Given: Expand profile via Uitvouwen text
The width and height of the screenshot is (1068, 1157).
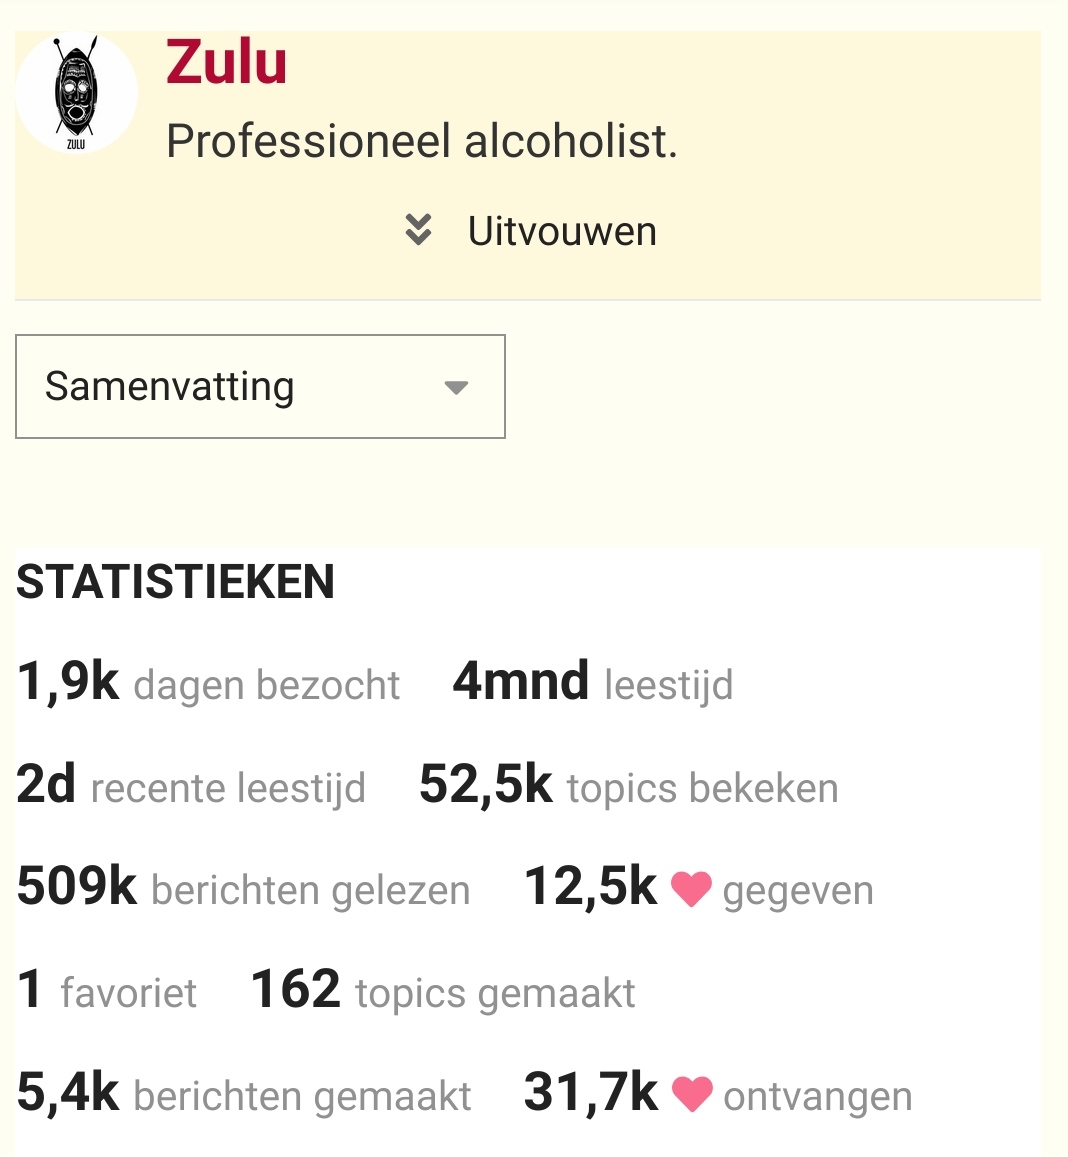Looking at the screenshot, I should tap(562, 231).
